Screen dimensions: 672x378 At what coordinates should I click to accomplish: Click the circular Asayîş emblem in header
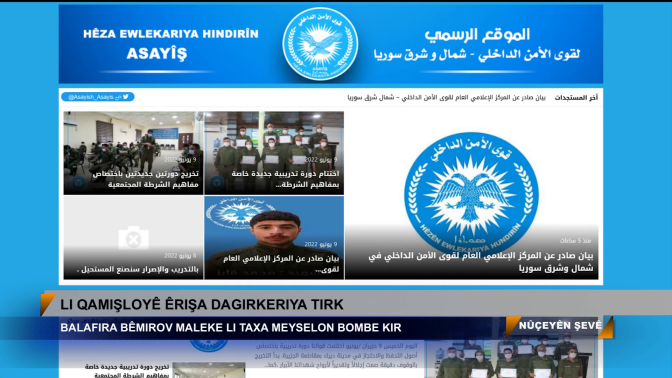[320, 44]
